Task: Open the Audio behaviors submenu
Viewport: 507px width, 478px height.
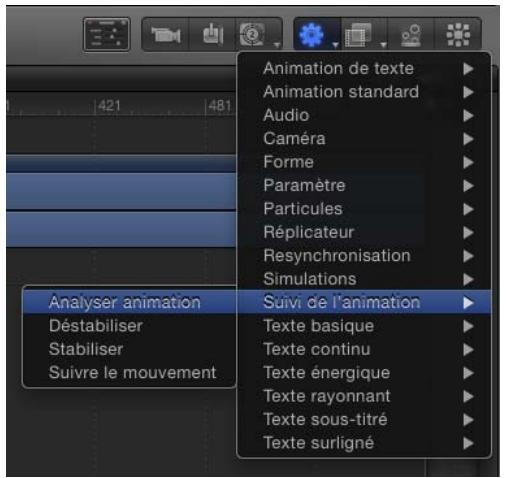Action: (364, 115)
